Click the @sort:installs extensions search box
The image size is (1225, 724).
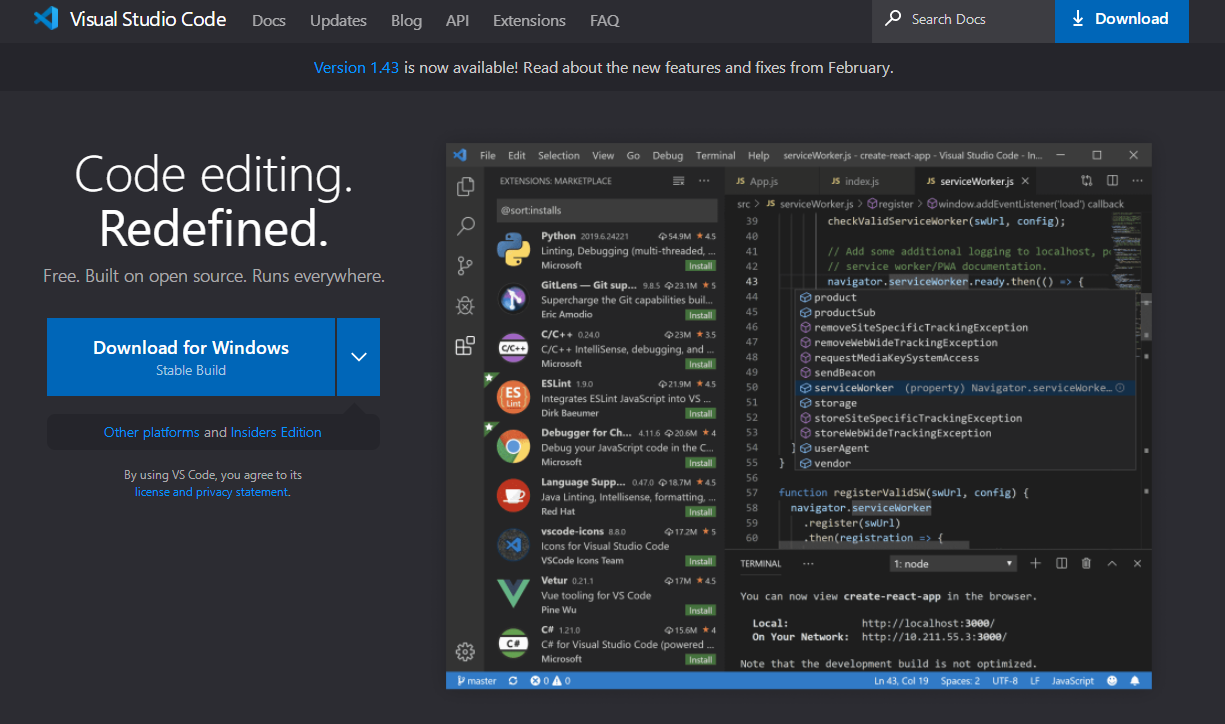[607, 210]
